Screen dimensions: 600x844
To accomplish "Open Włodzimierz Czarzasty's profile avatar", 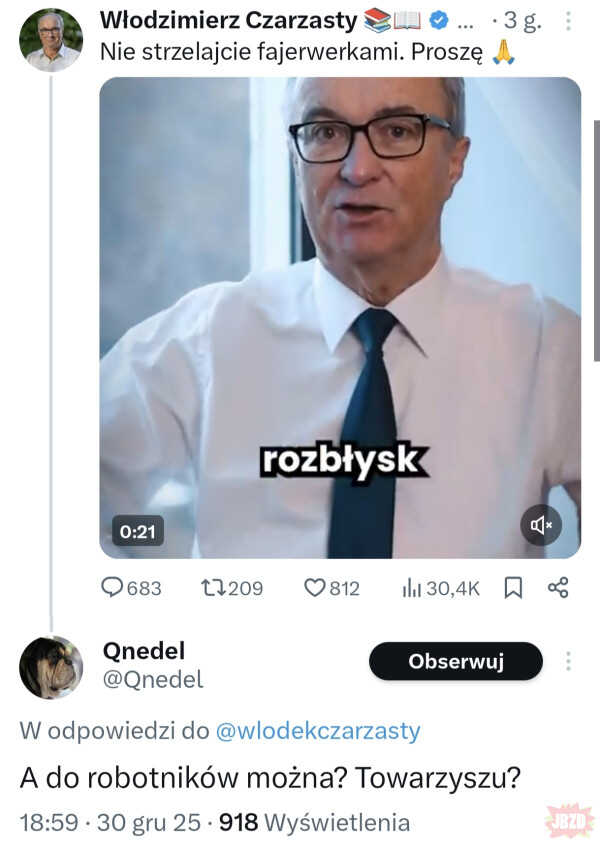I will coord(51,40).
